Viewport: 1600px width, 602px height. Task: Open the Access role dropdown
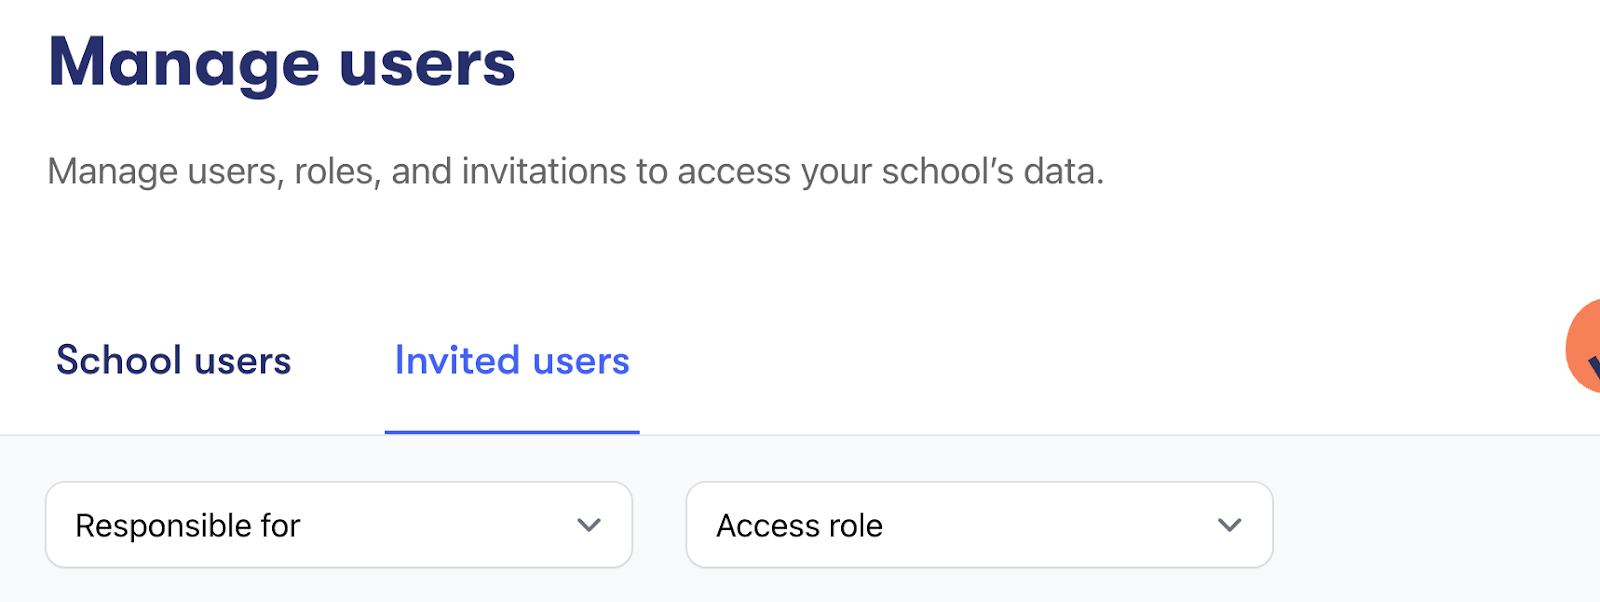(x=978, y=525)
